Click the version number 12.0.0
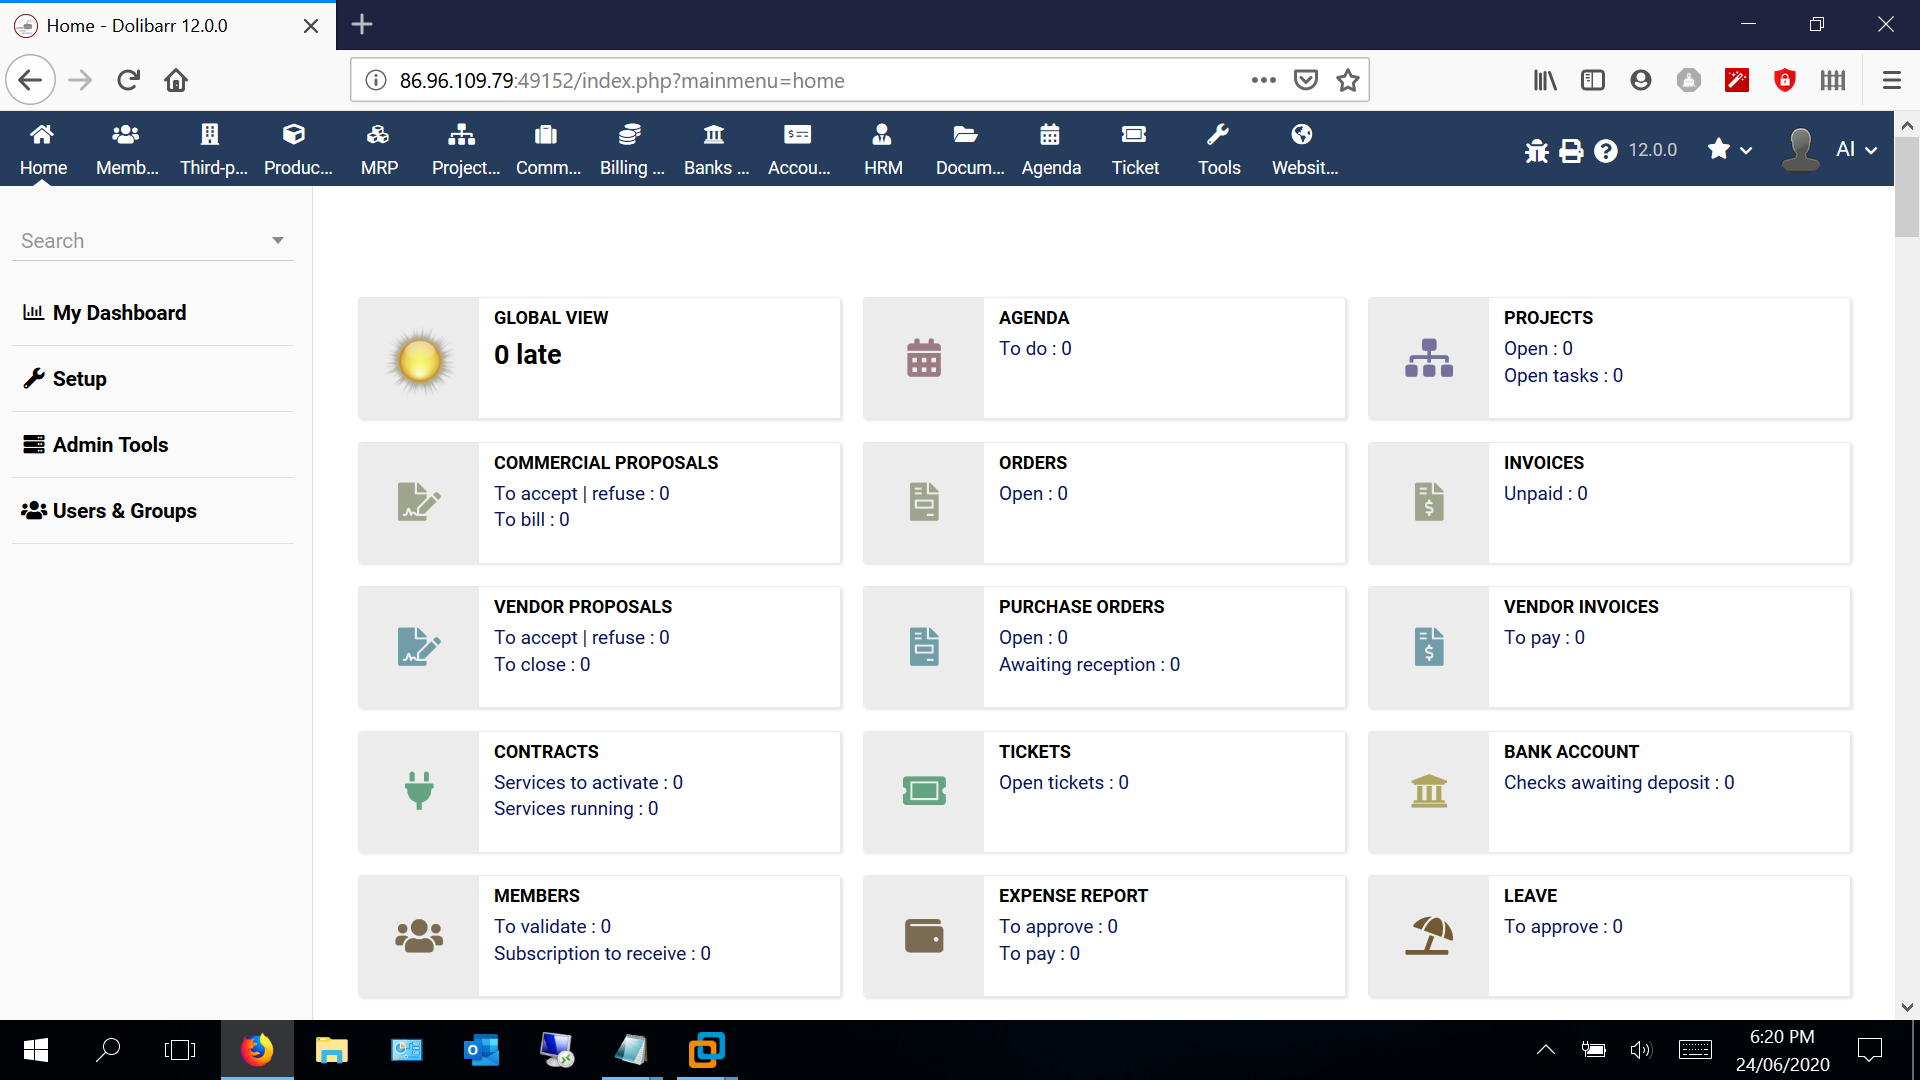This screenshot has width=1920, height=1080. pos(1652,150)
